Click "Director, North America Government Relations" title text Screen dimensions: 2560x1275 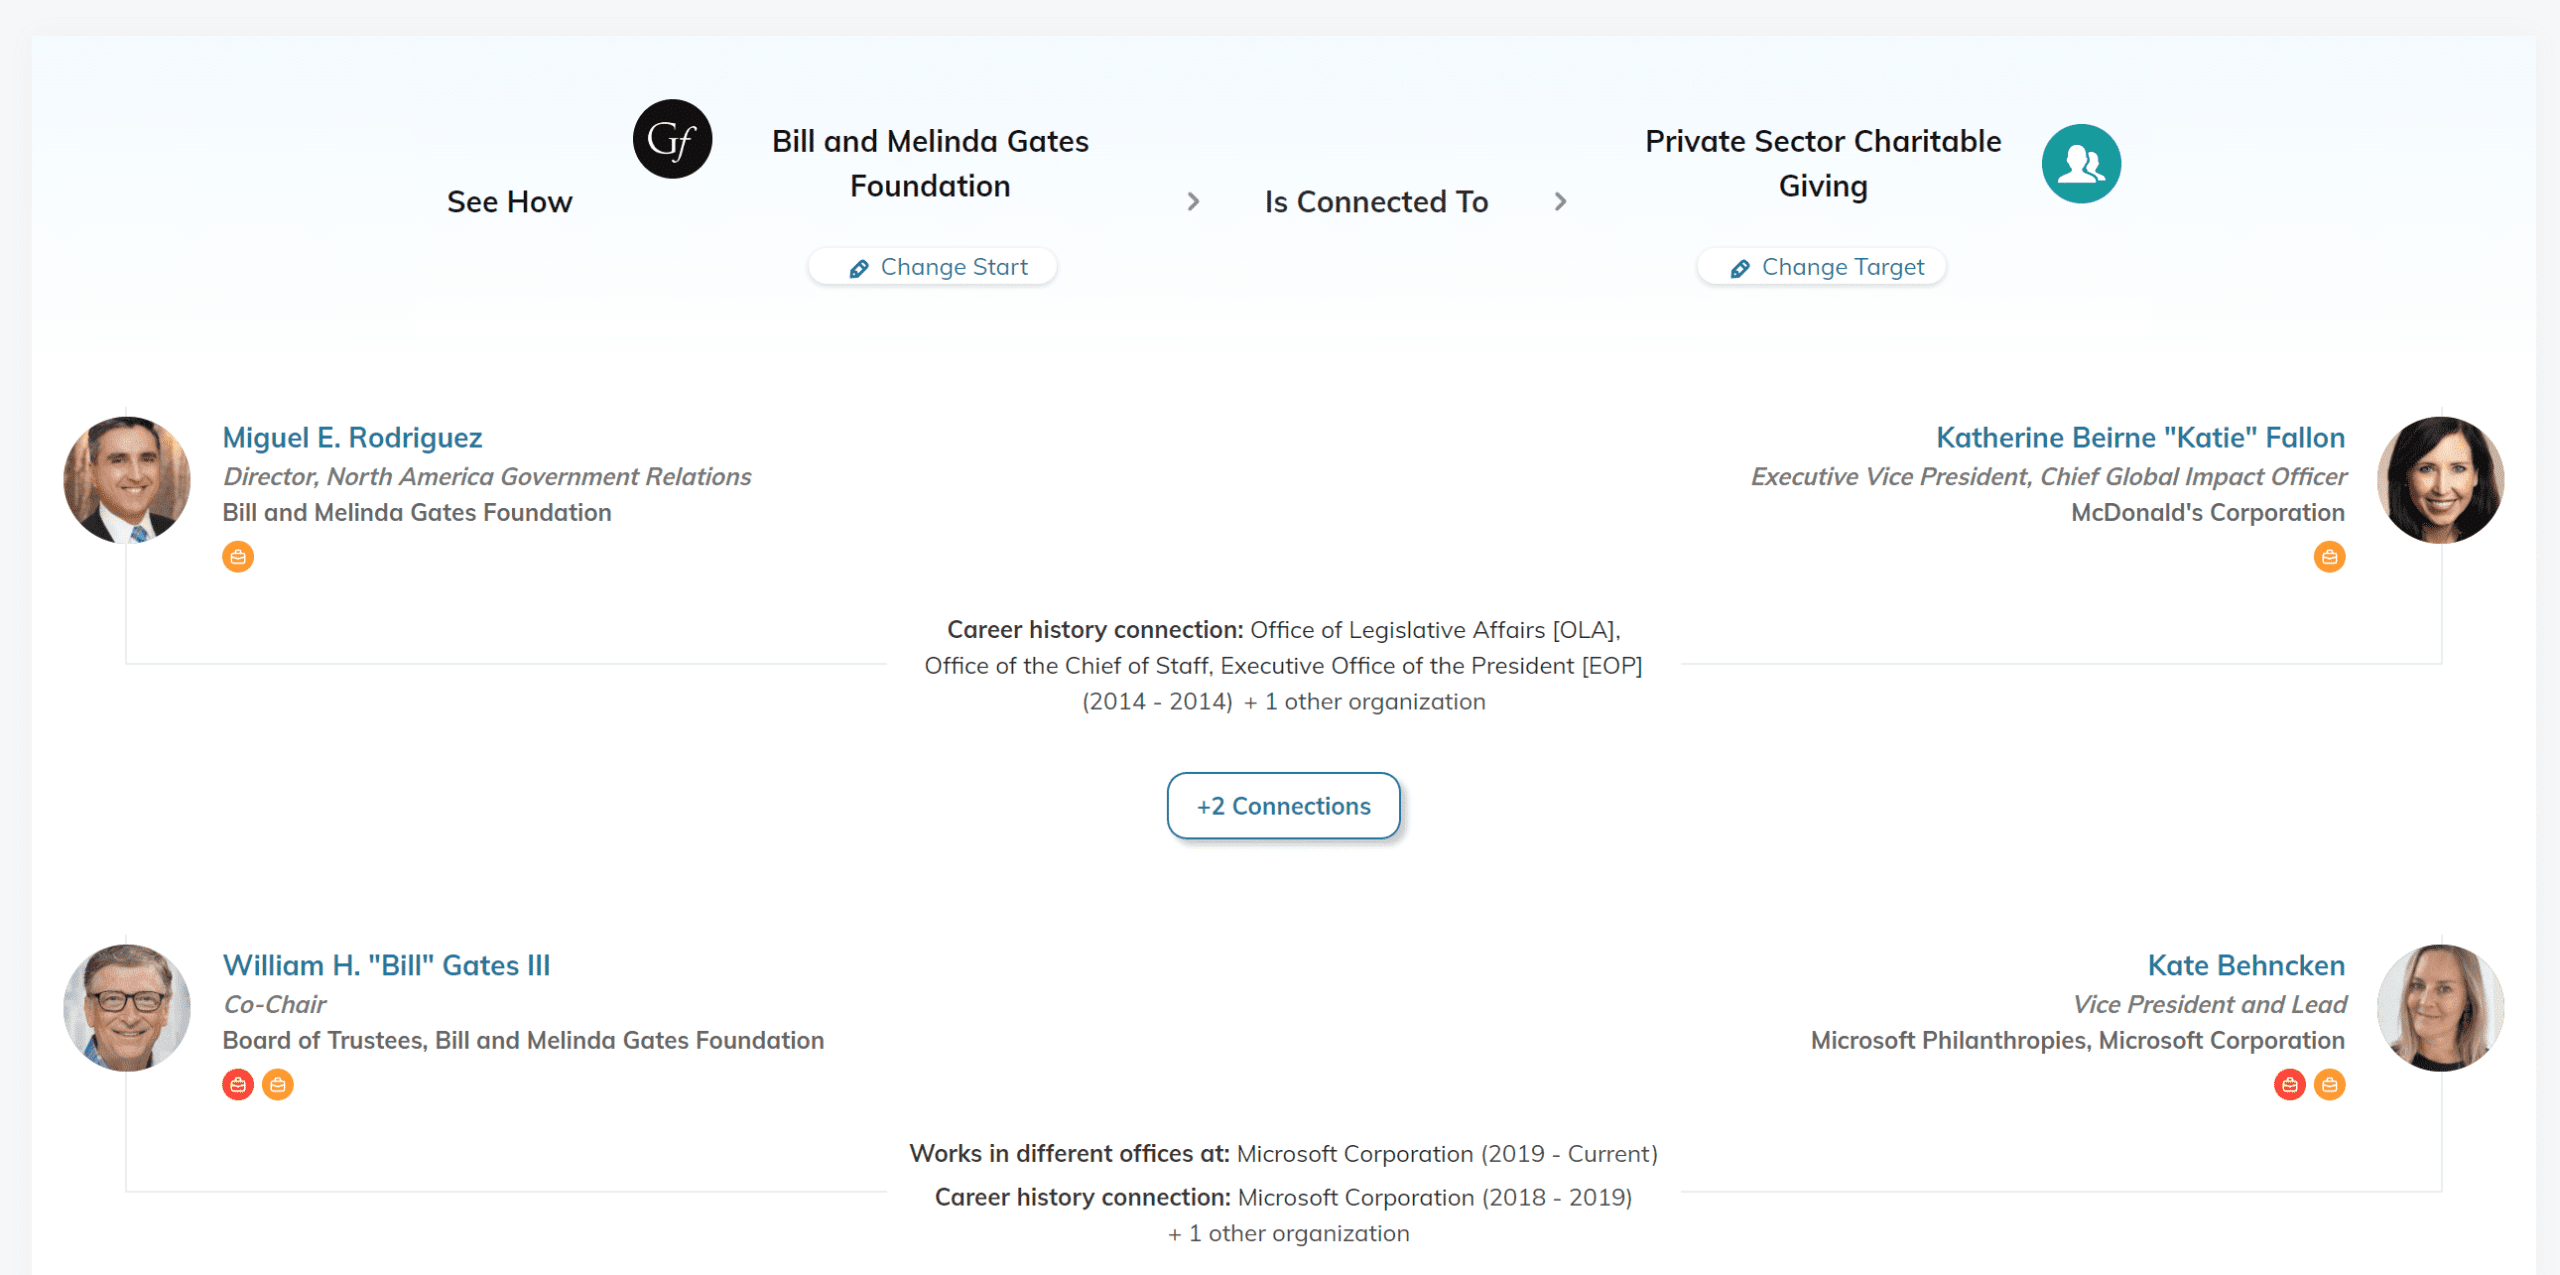click(x=487, y=477)
